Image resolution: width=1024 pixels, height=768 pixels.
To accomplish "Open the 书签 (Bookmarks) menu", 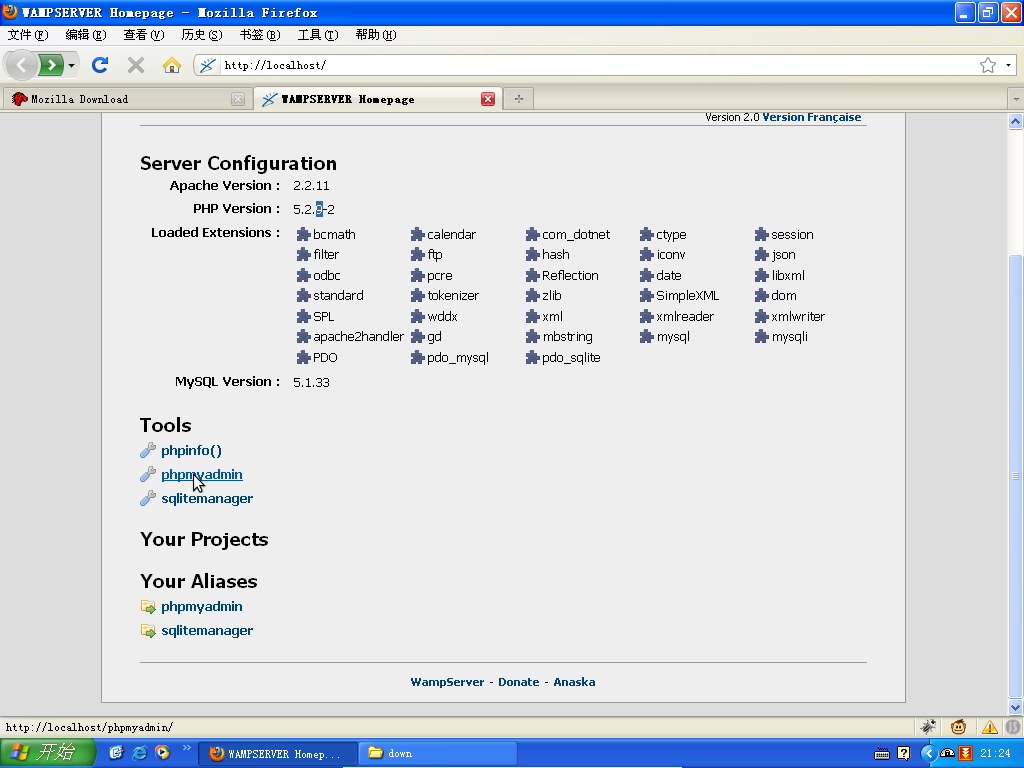I will pos(260,35).
